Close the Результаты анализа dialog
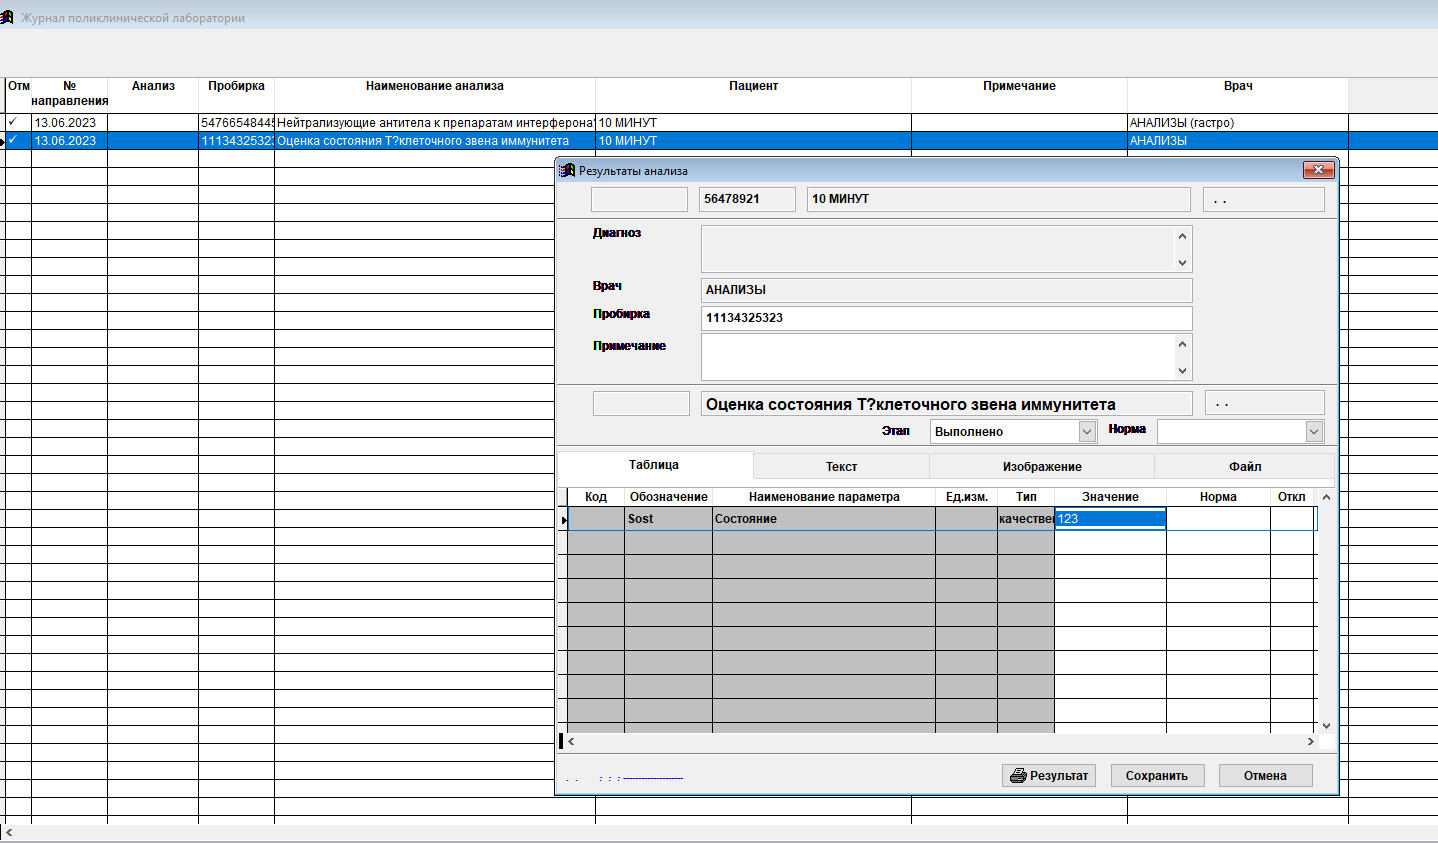1438x843 pixels. (1319, 170)
